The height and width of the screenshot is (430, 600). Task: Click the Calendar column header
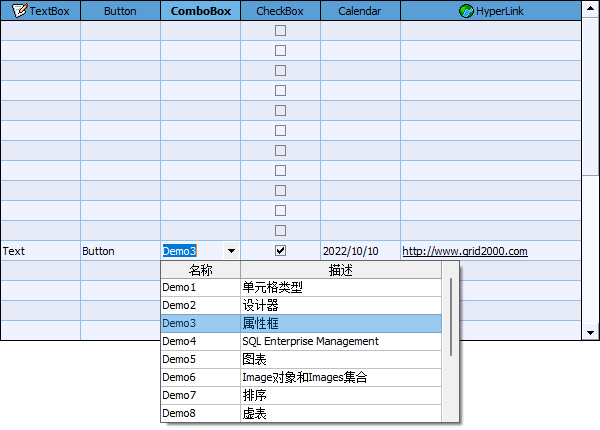(360, 11)
